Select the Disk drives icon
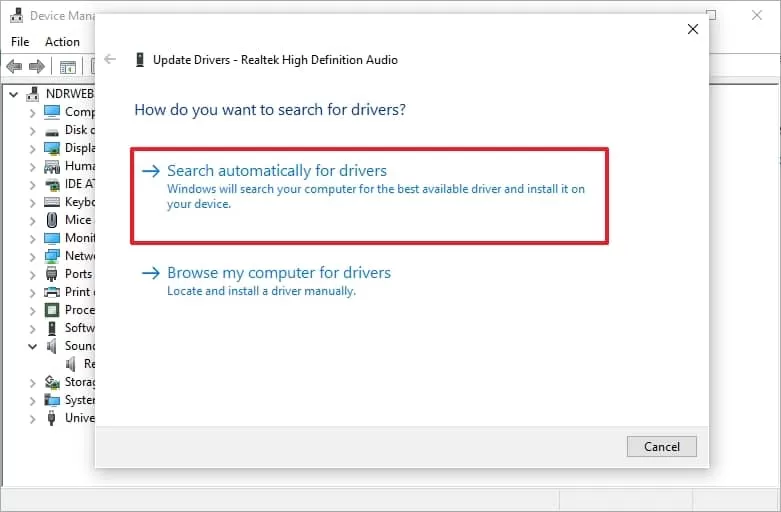Image resolution: width=781 pixels, height=512 pixels. pos(52,131)
